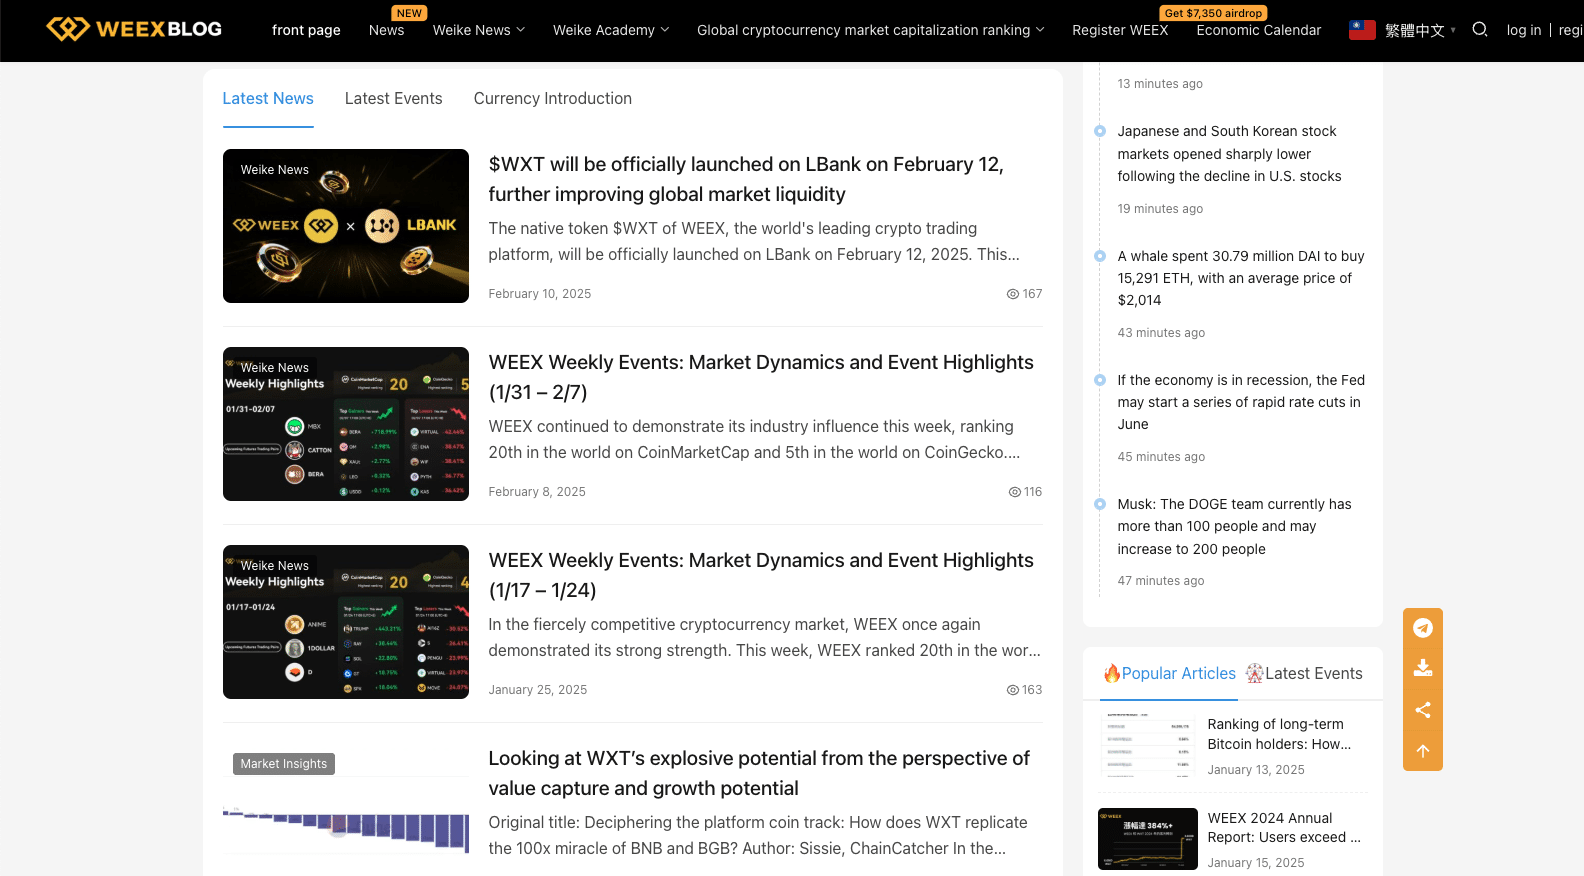This screenshot has height=876, width=1584.
Task: Click the 43 minutes ago timestamp
Action: point(1161,333)
